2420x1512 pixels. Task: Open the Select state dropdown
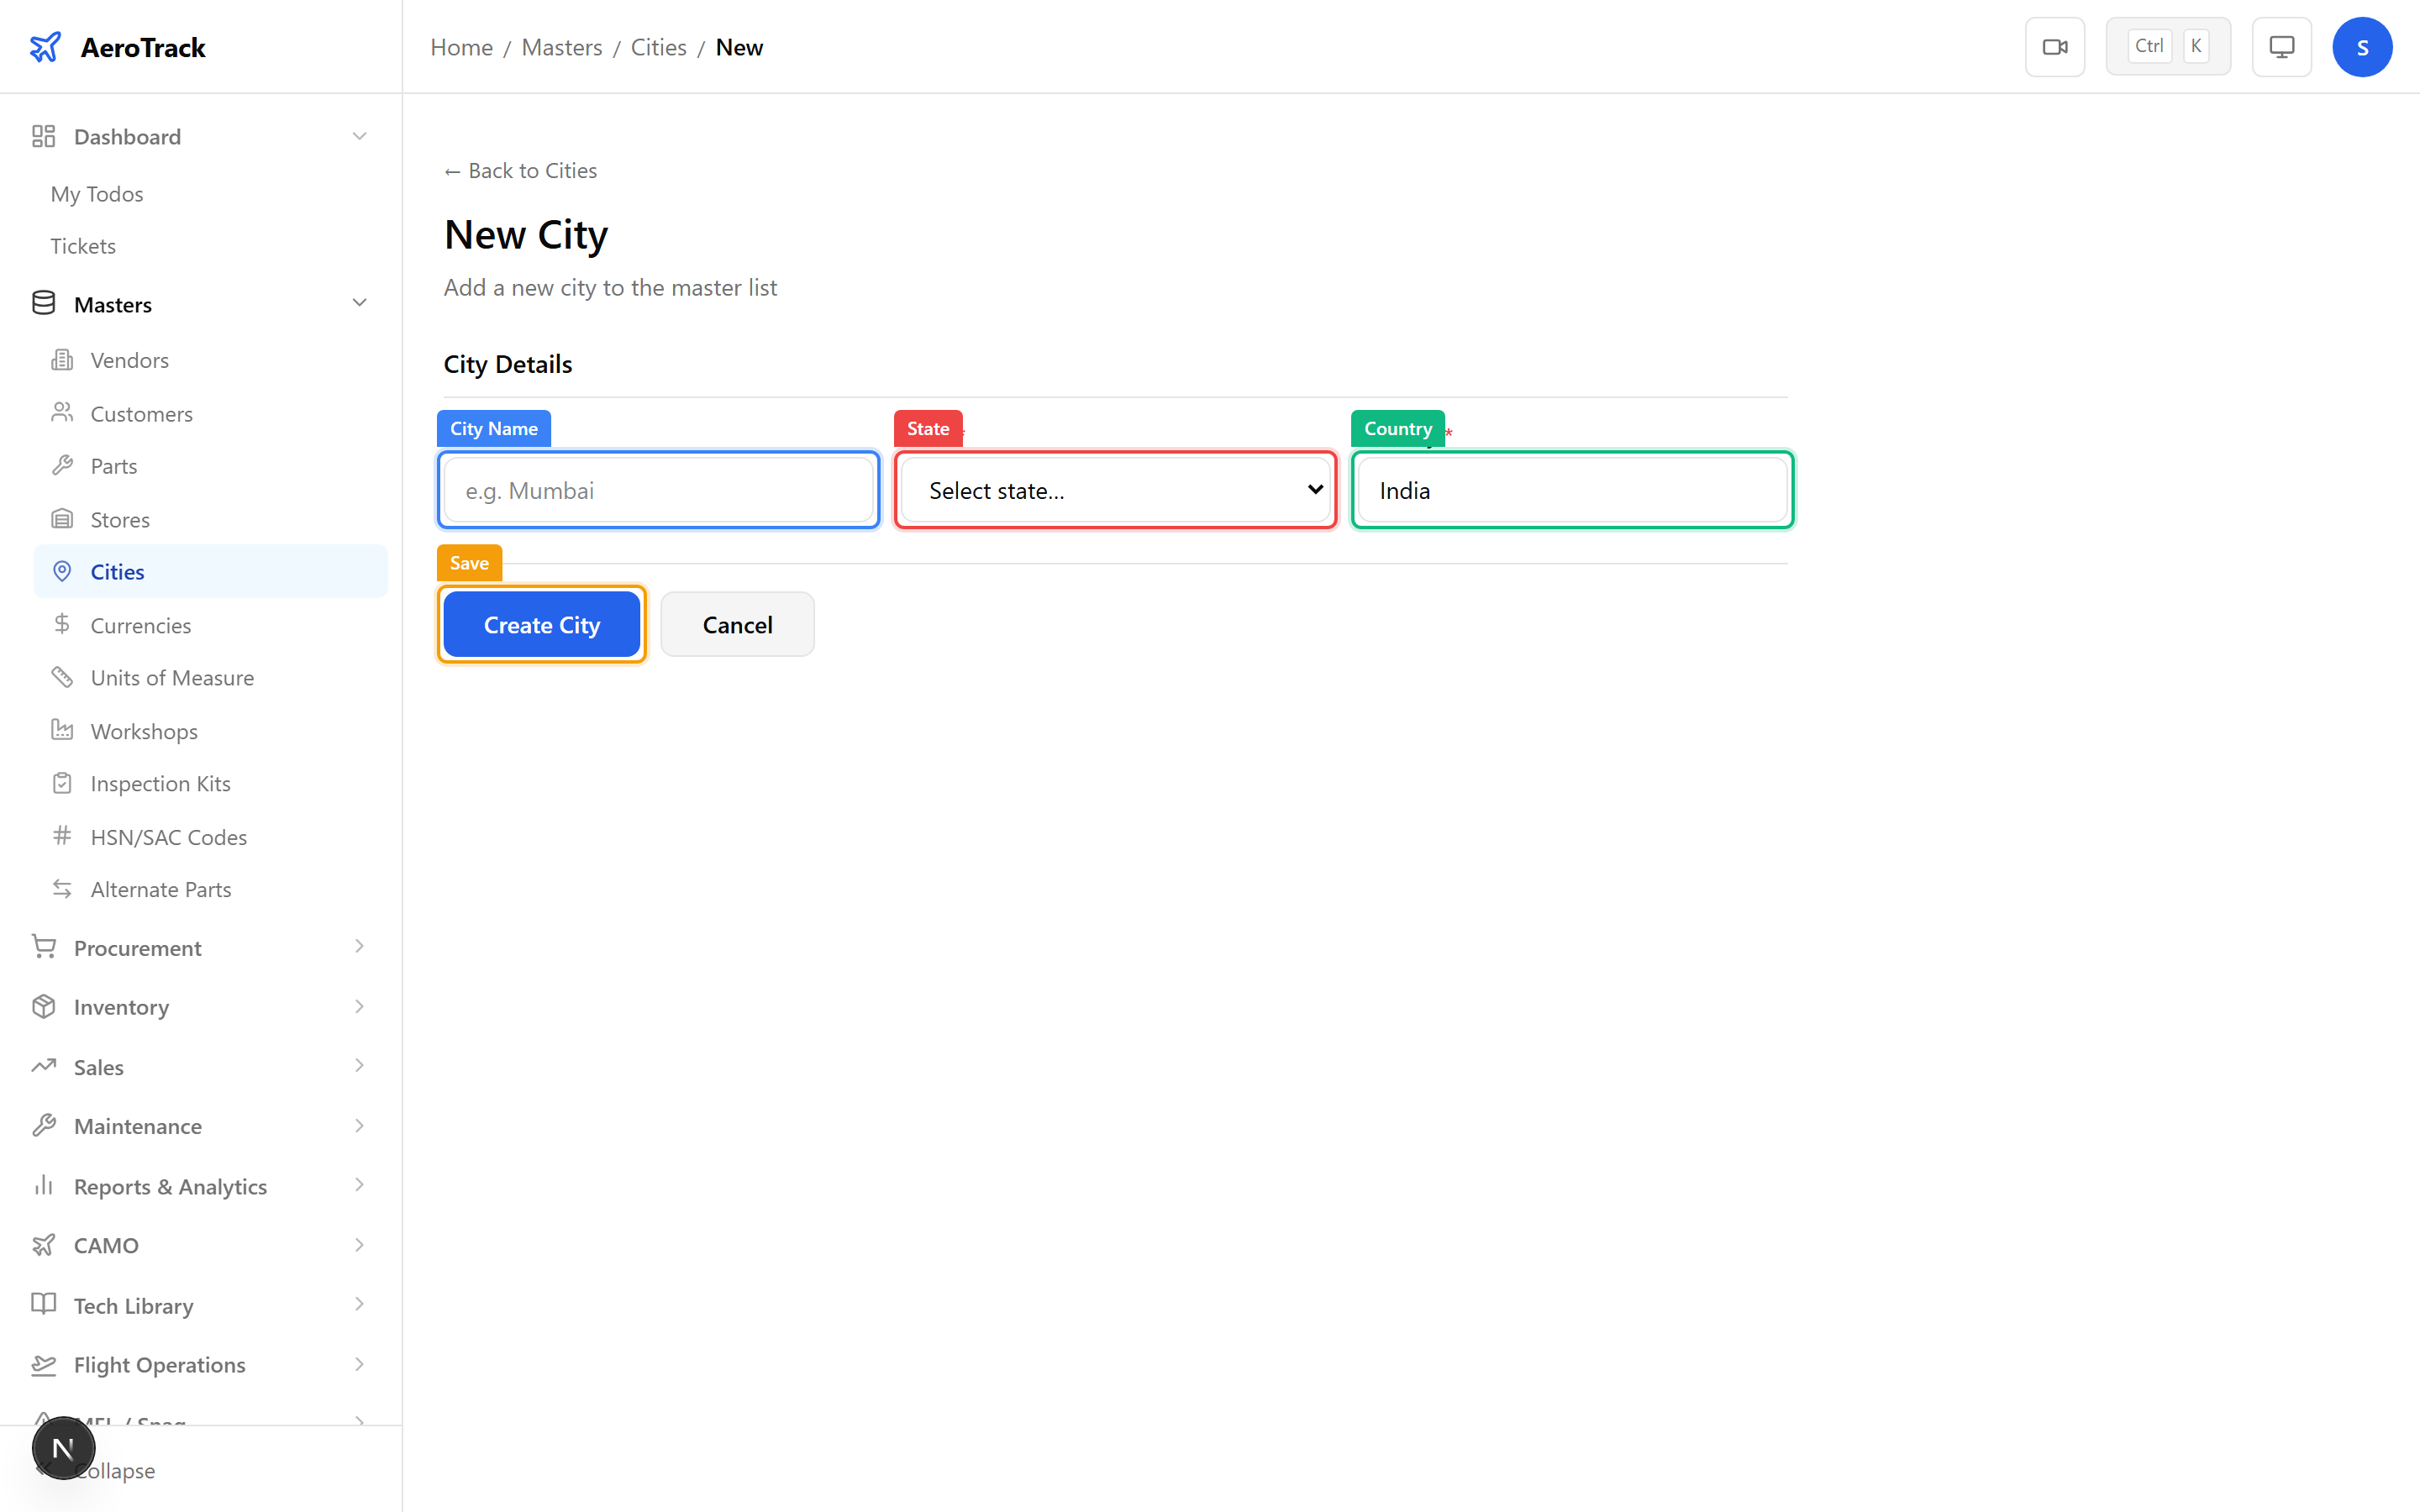point(1114,490)
